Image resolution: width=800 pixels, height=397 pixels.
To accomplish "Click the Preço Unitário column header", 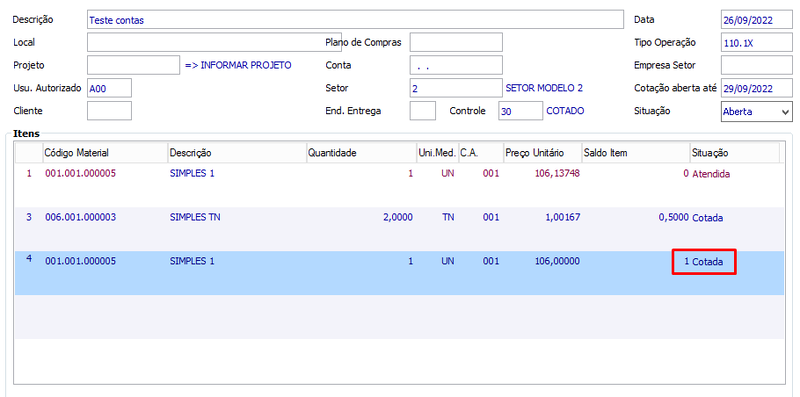I will pos(542,153).
